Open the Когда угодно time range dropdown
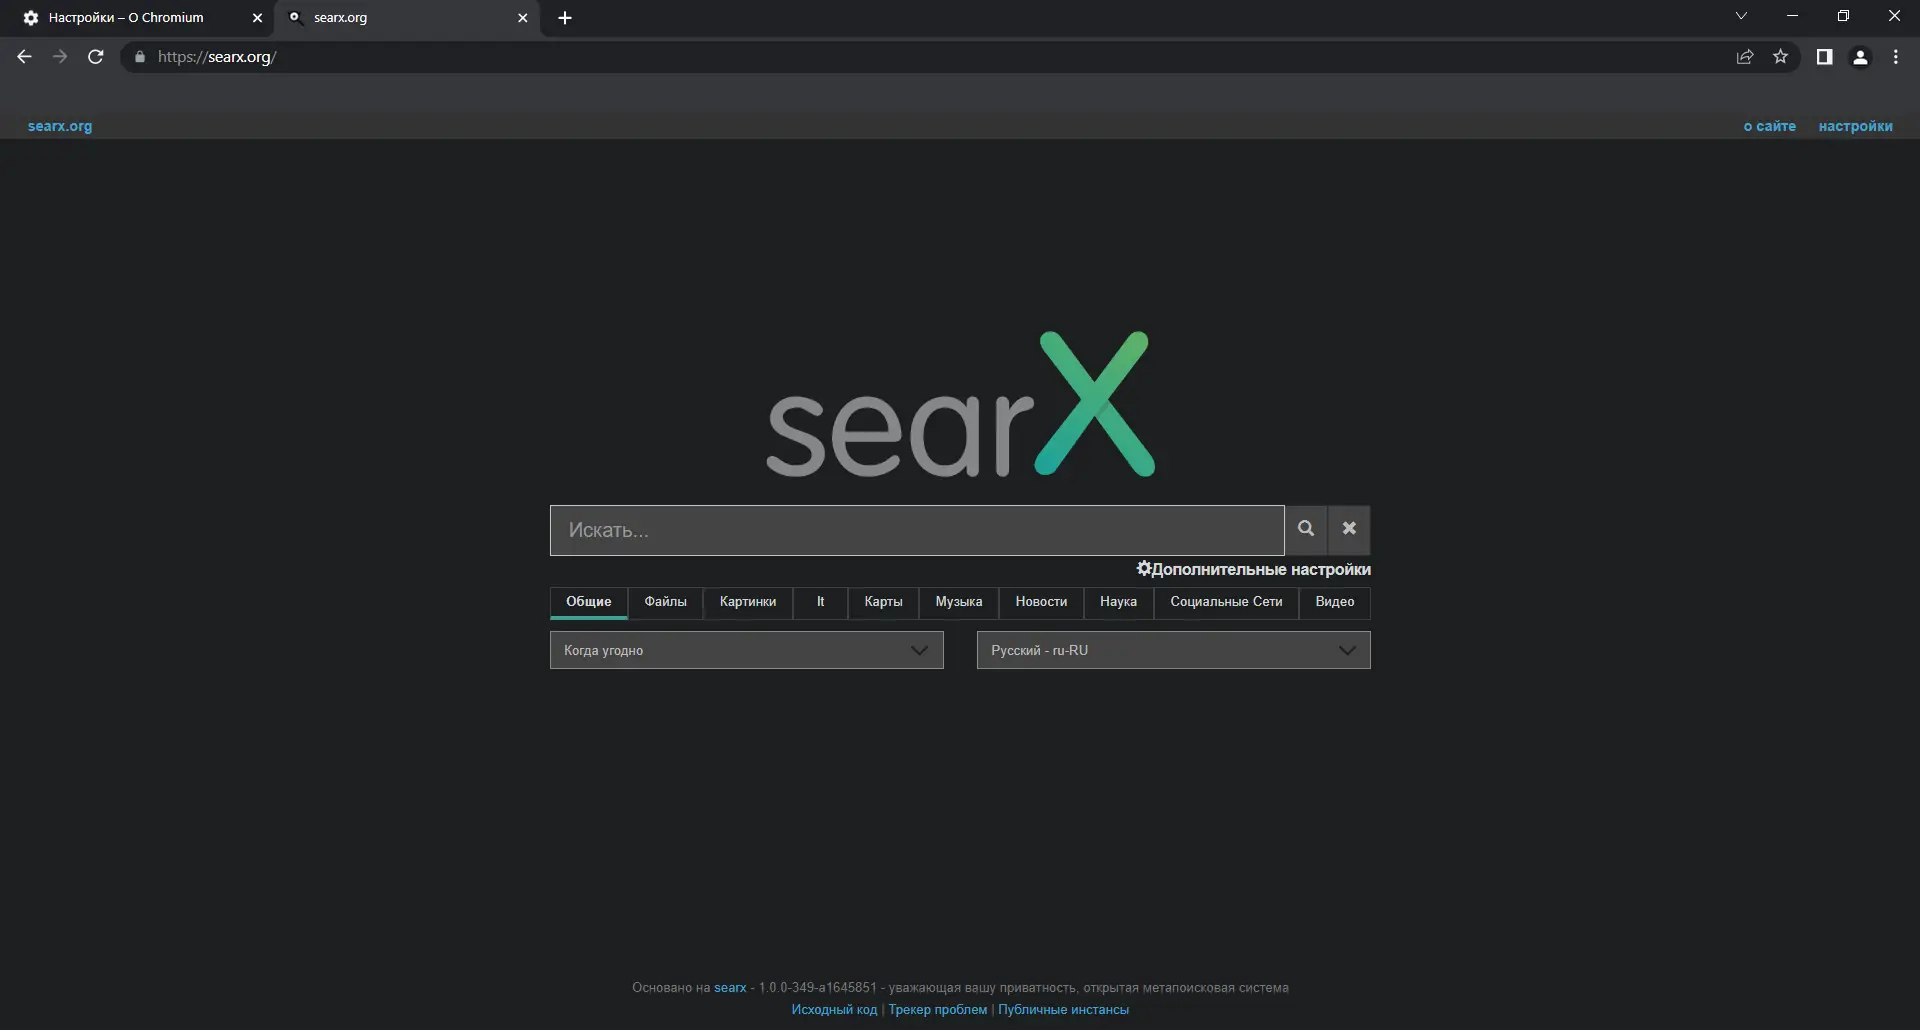 click(x=747, y=650)
